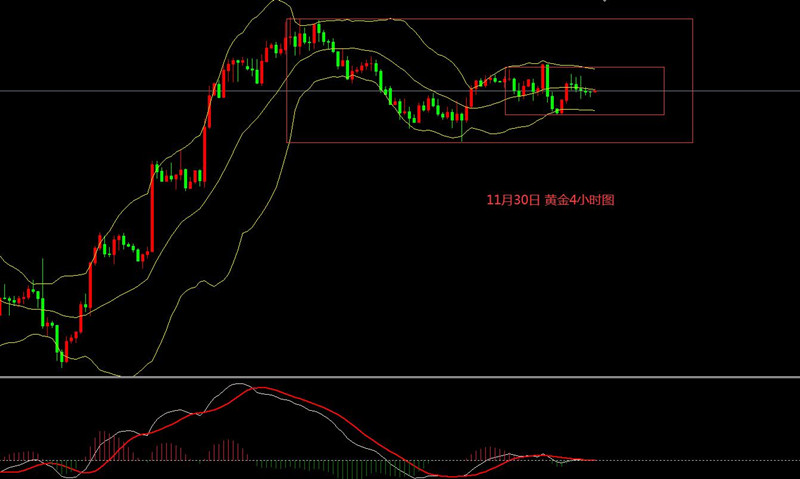Click the red text label 11月30日 黄金4小时图
Image resolution: width=800 pixels, height=479 pixels.
coord(551,200)
